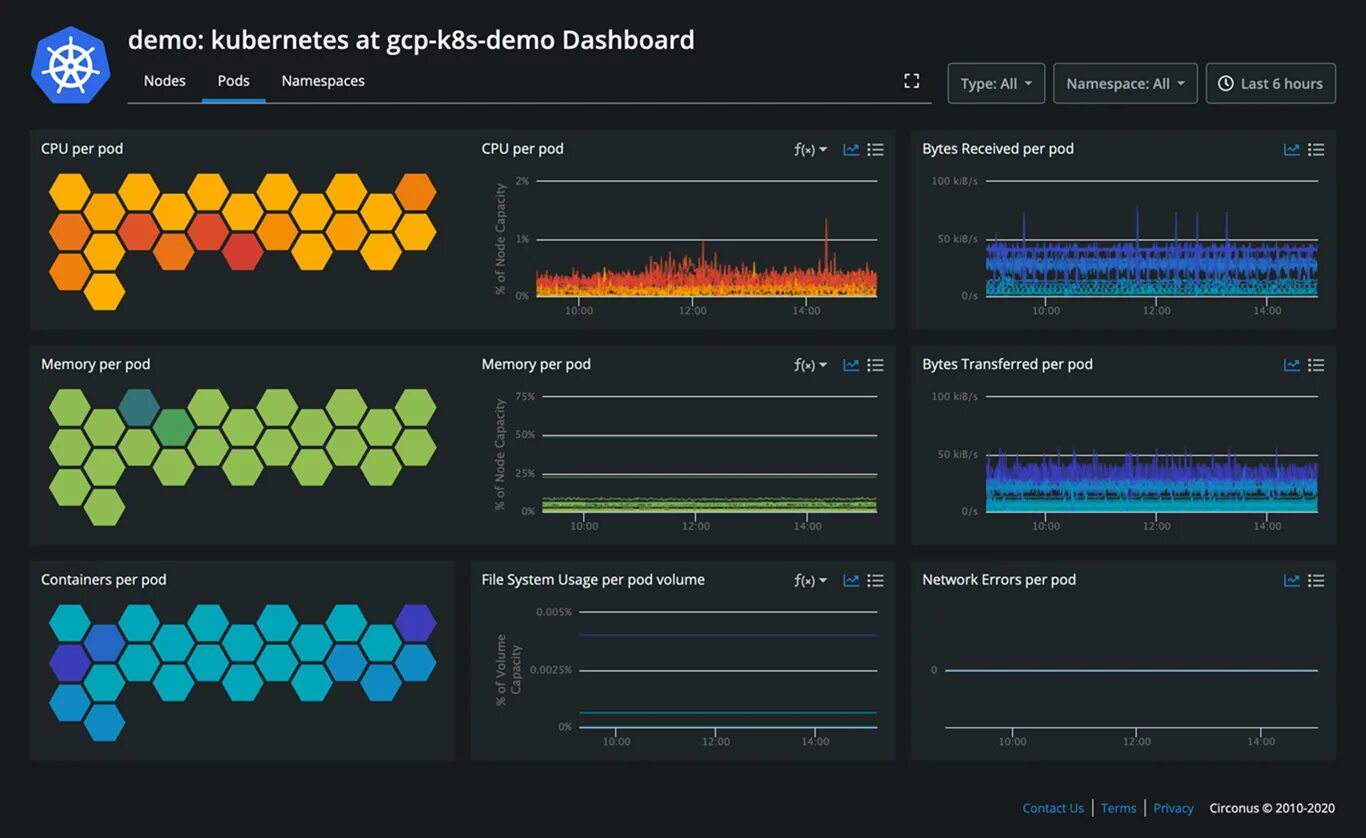Open the list view for Memory per pod chart
Viewport: 1366px width, 838px height.
(876, 365)
